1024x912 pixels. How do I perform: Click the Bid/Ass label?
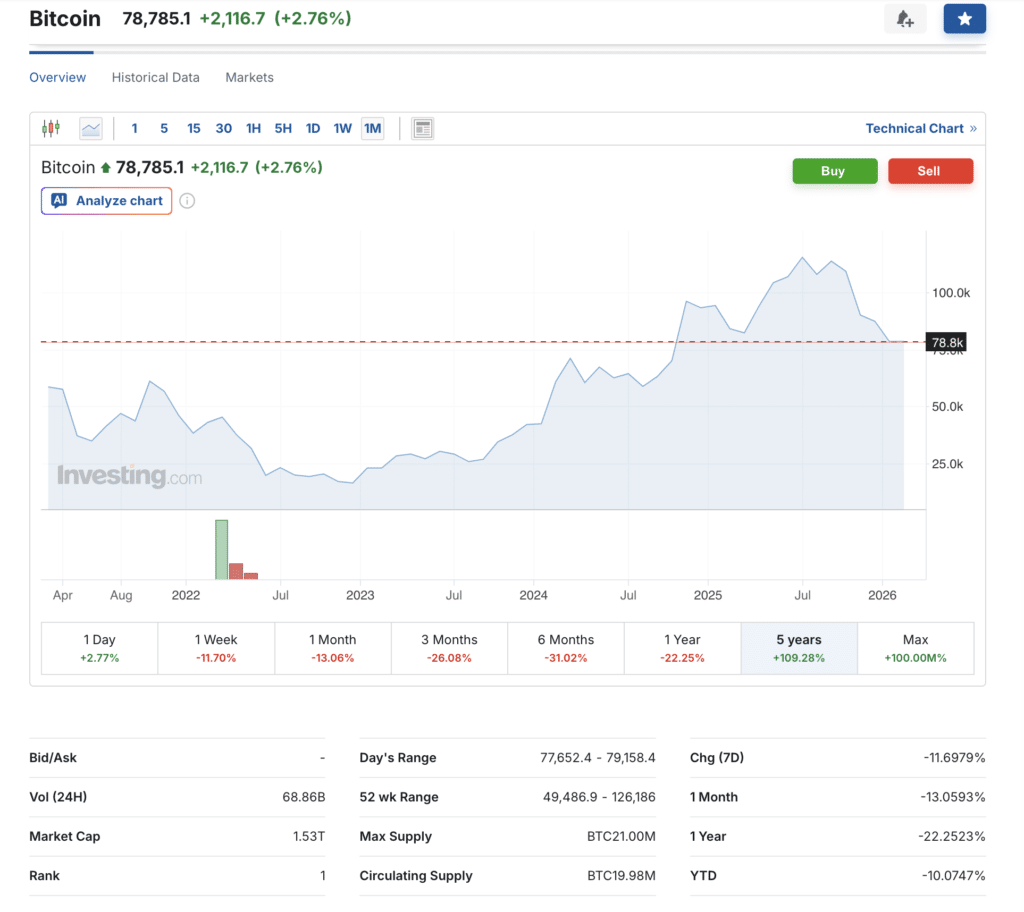point(53,758)
